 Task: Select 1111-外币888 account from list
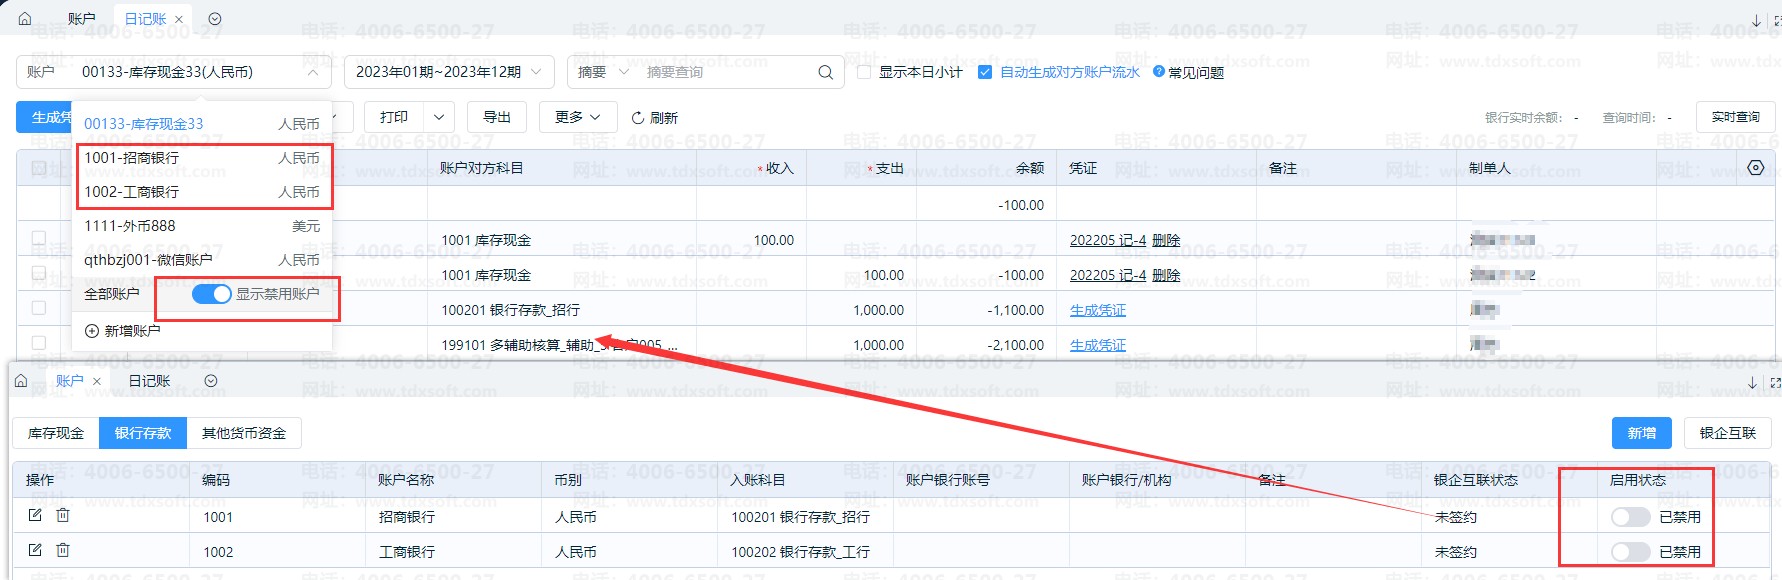(130, 226)
